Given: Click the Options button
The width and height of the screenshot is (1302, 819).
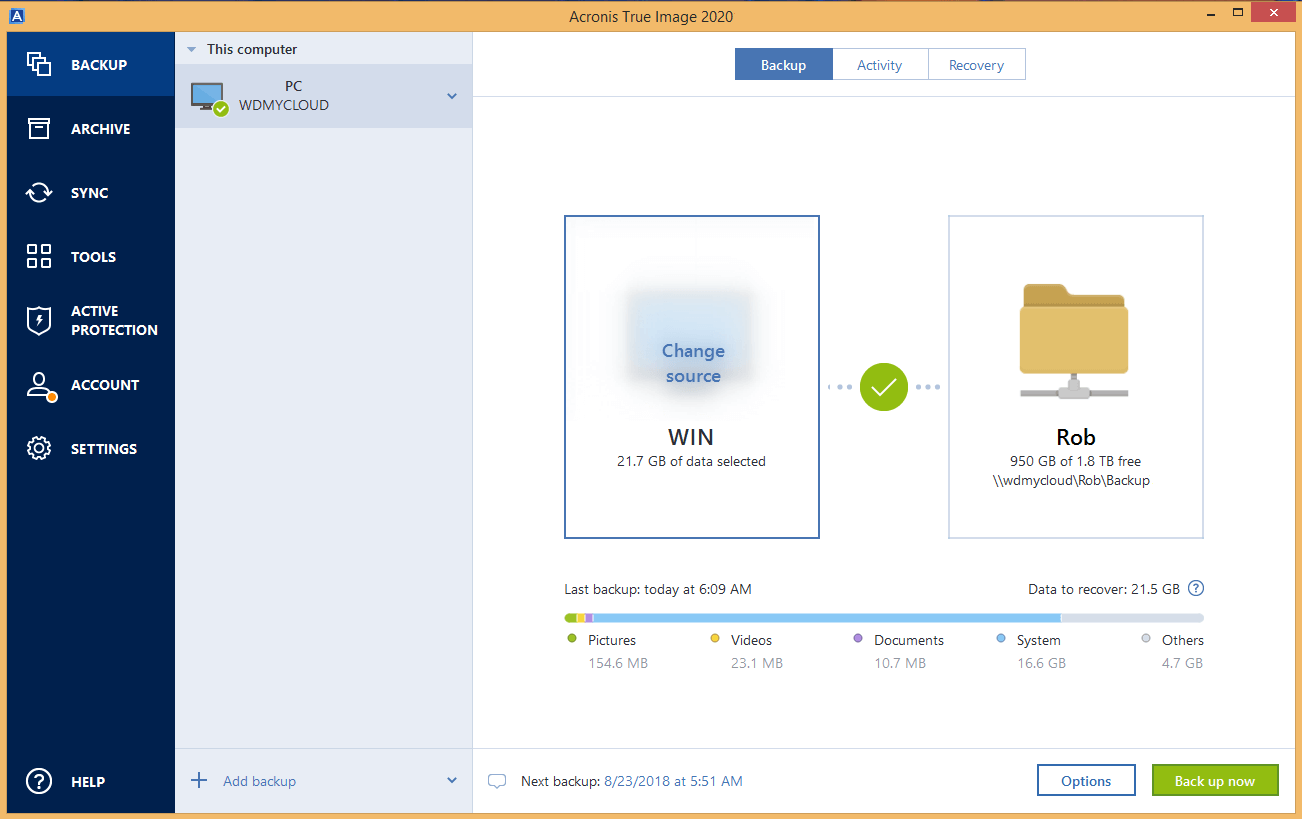Looking at the screenshot, I should 1086,781.
